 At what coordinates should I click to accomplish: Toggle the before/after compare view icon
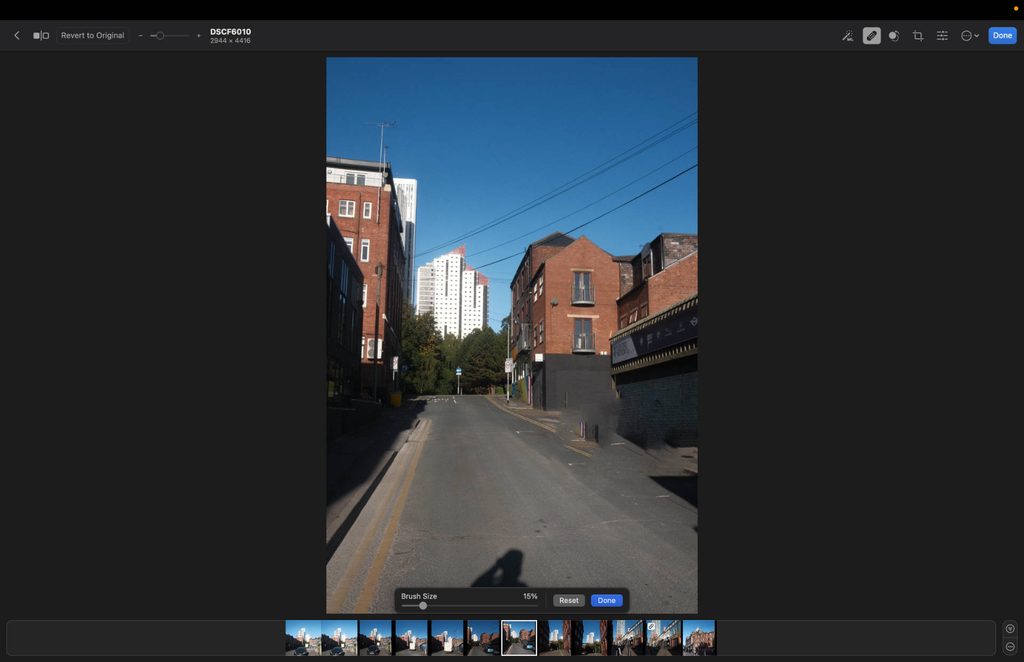pyautogui.click(x=41, y=35)
